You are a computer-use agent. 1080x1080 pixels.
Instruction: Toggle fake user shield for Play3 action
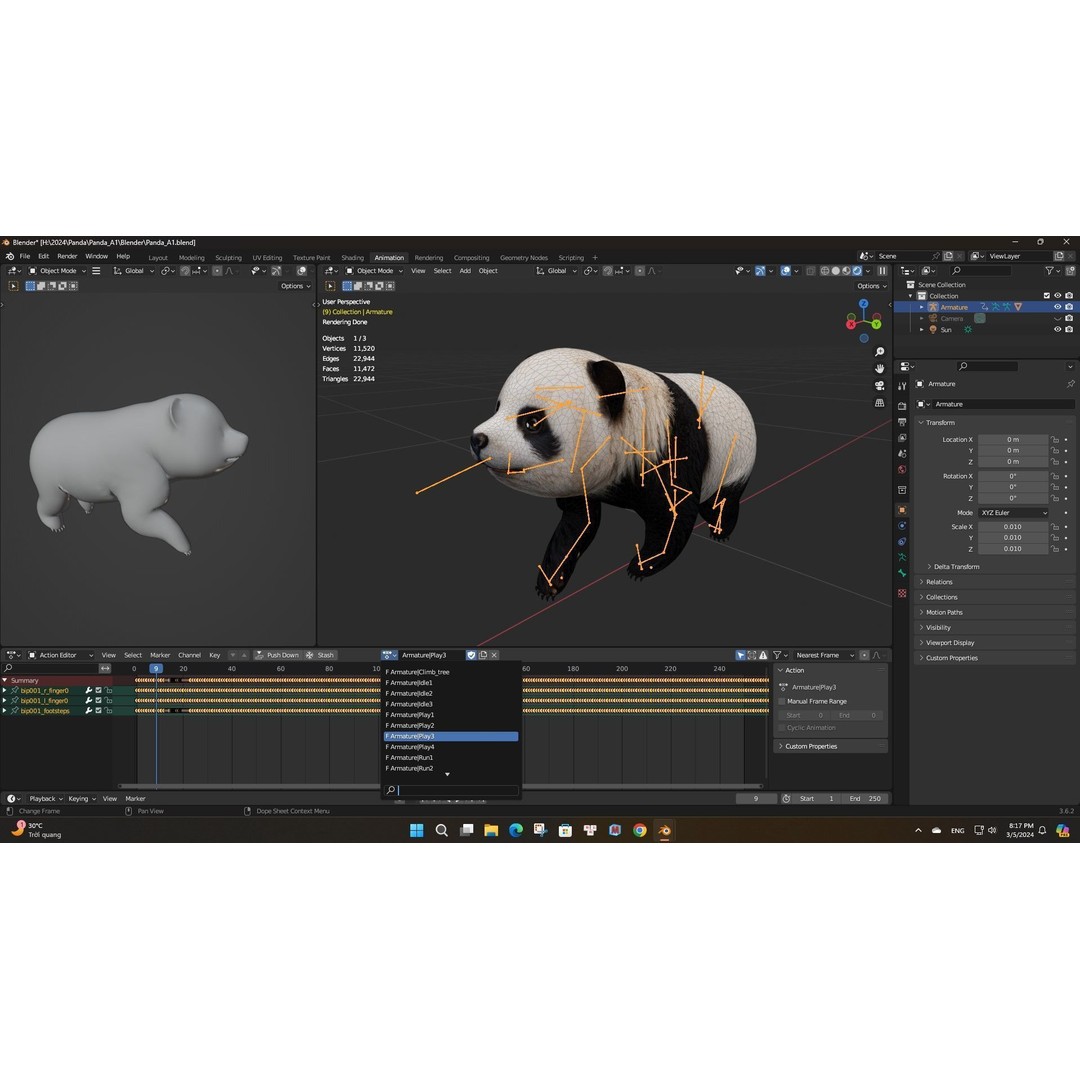(471, 655)
